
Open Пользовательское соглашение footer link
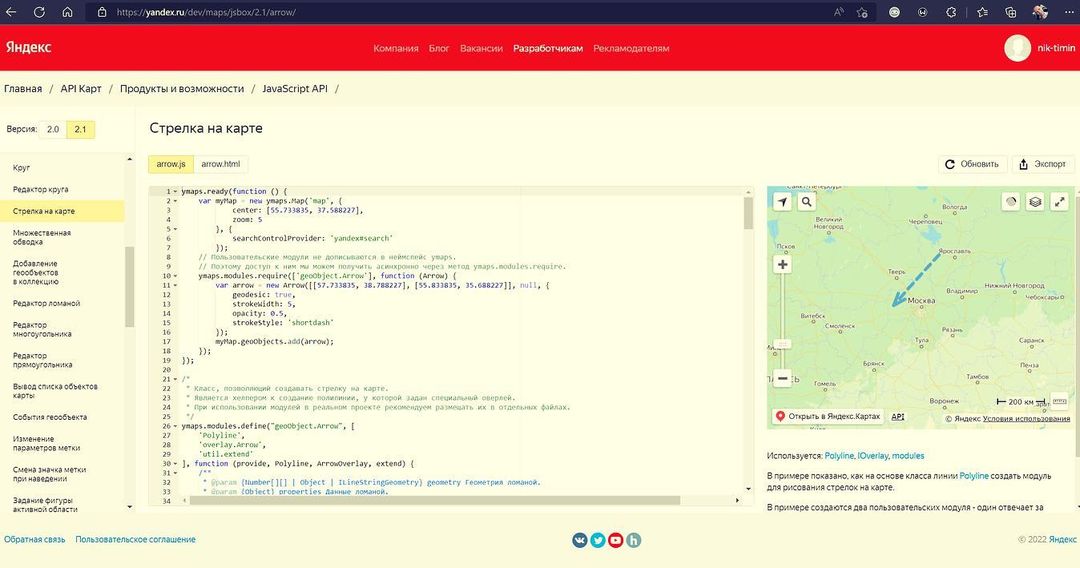click(x=136, y=540)
